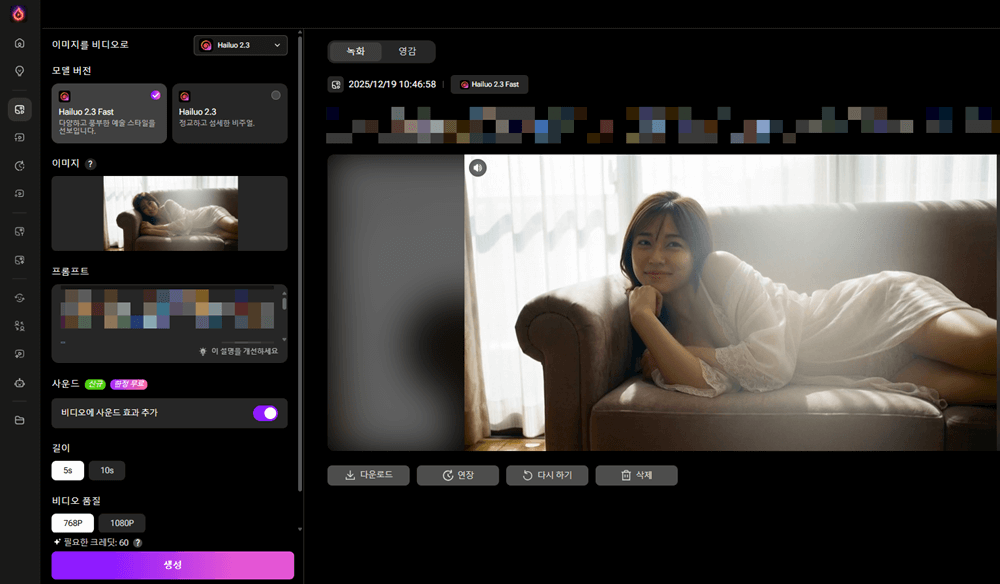The height and width of the screenshot is (584, 1000).
Task: Switch to the 영감 tab
Action: point(407,51)
